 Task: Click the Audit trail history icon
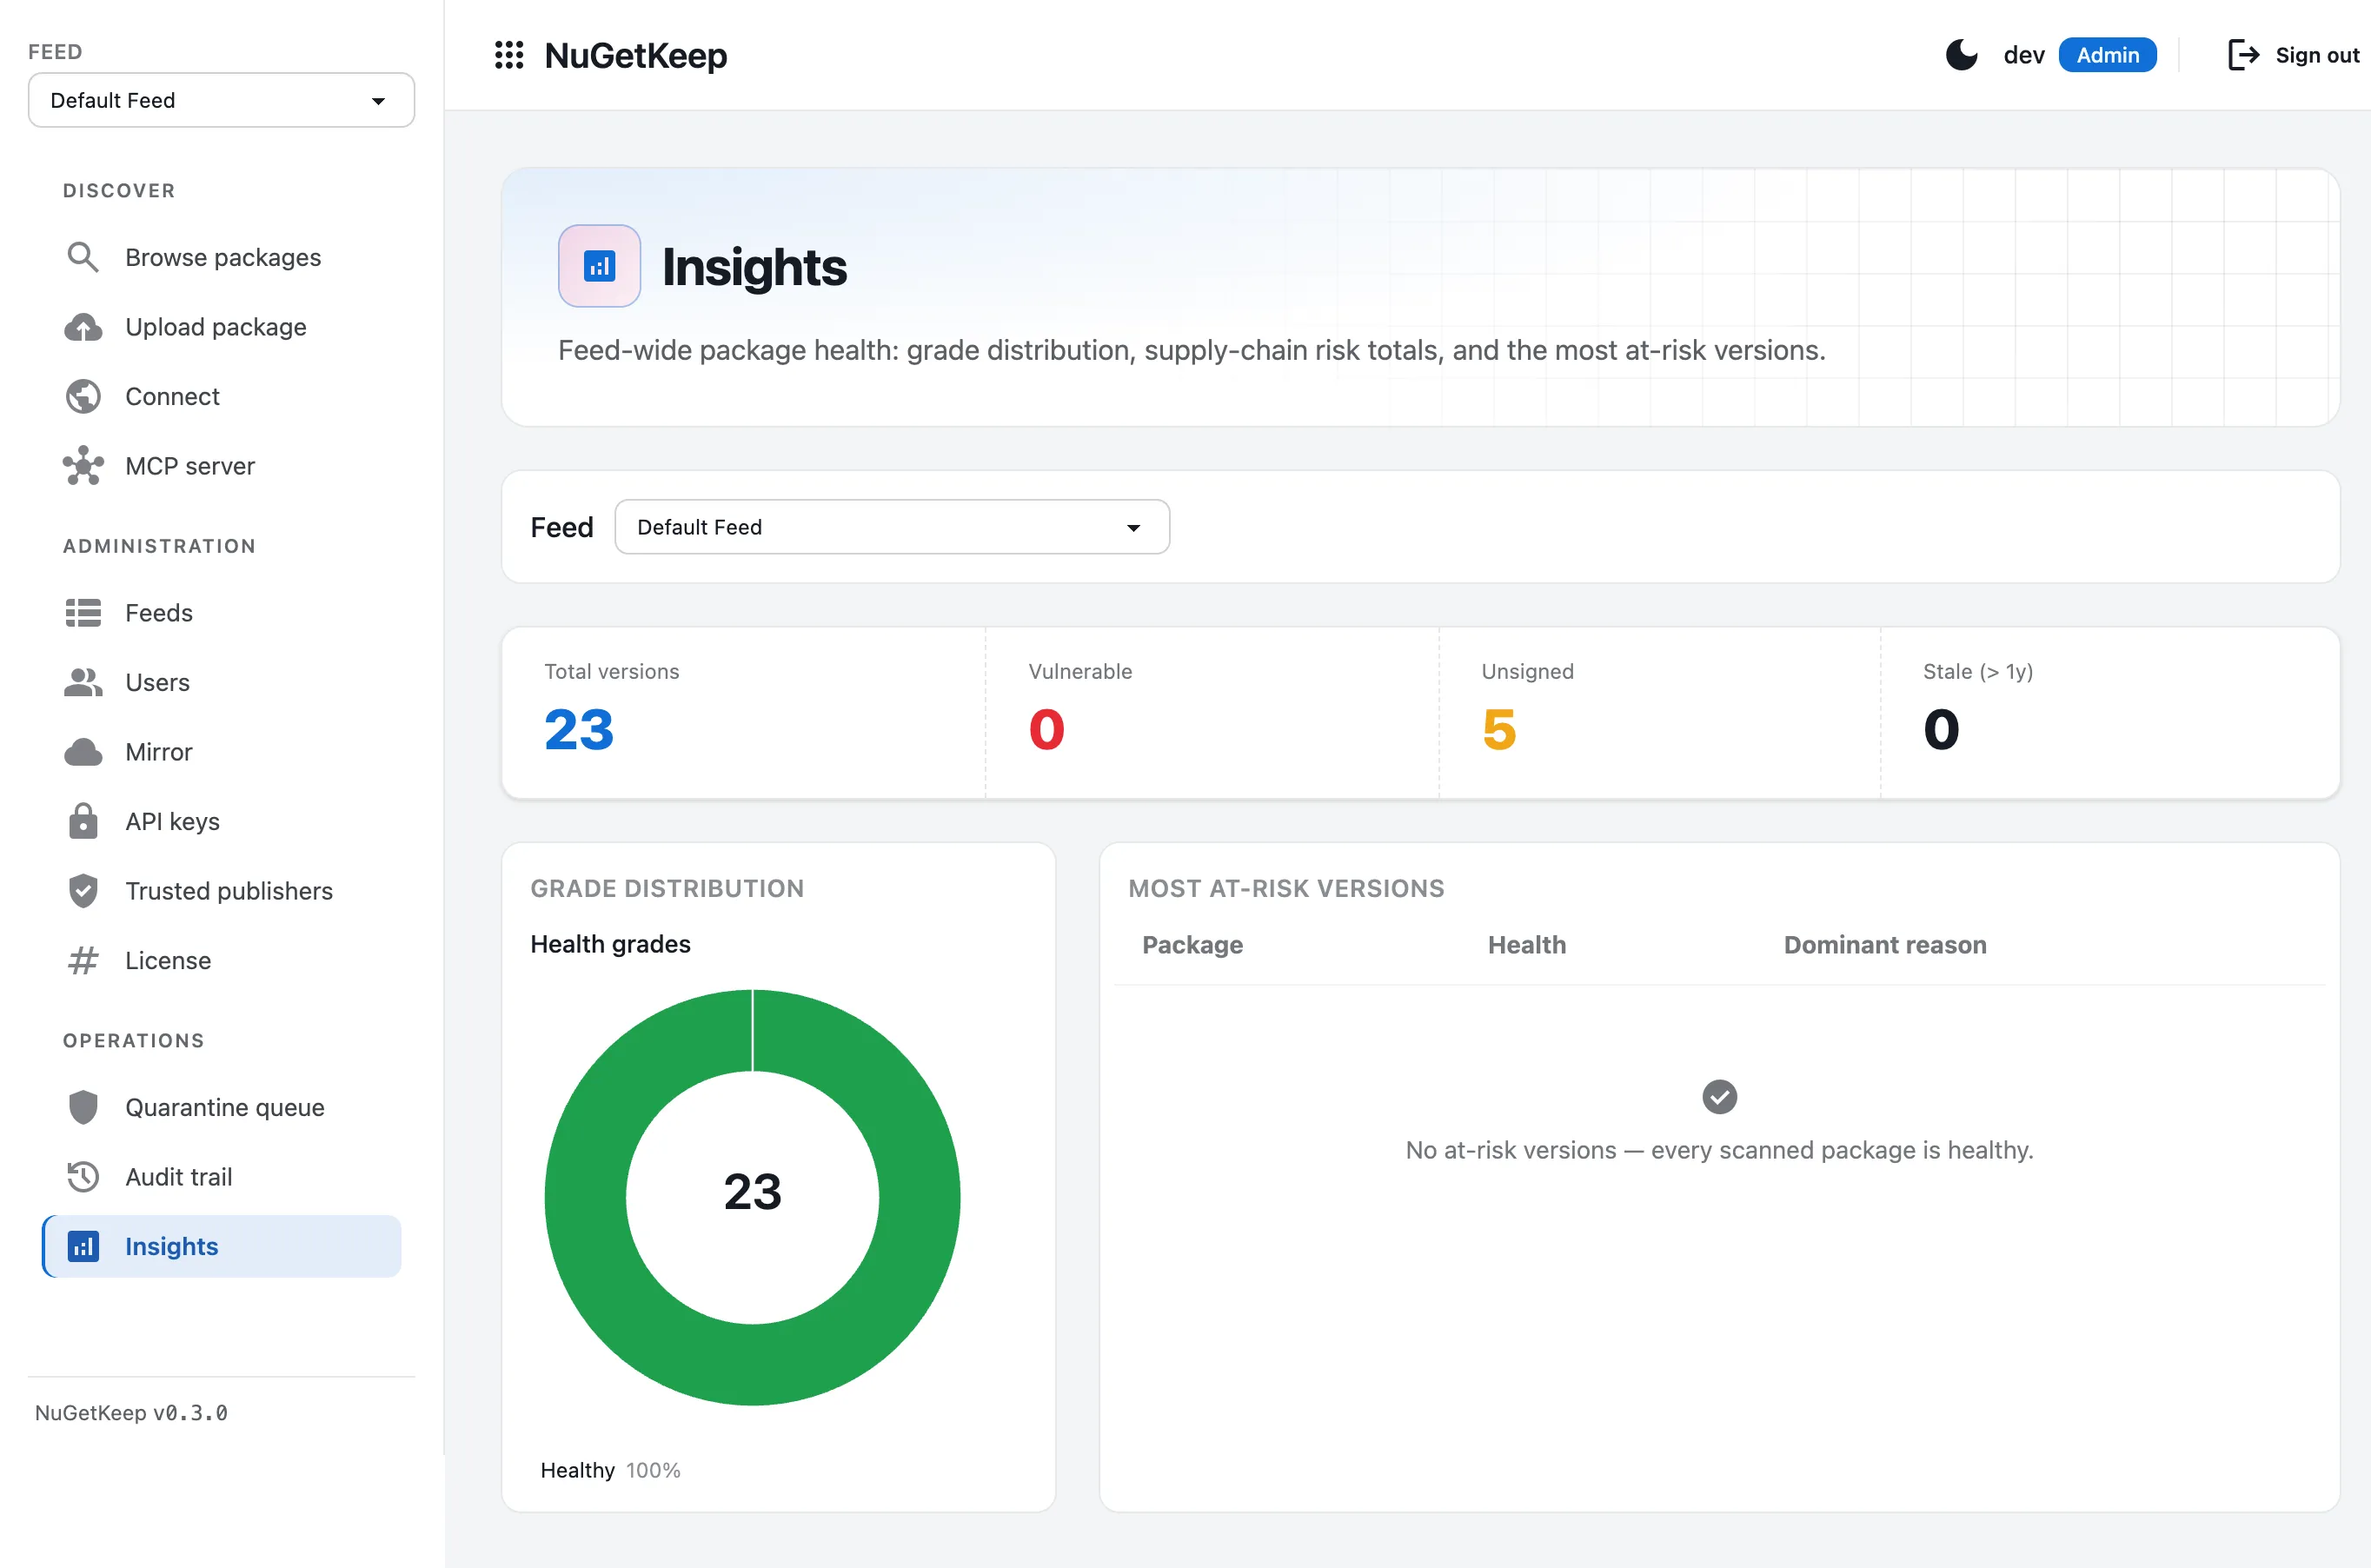[x=83, y=1176]
